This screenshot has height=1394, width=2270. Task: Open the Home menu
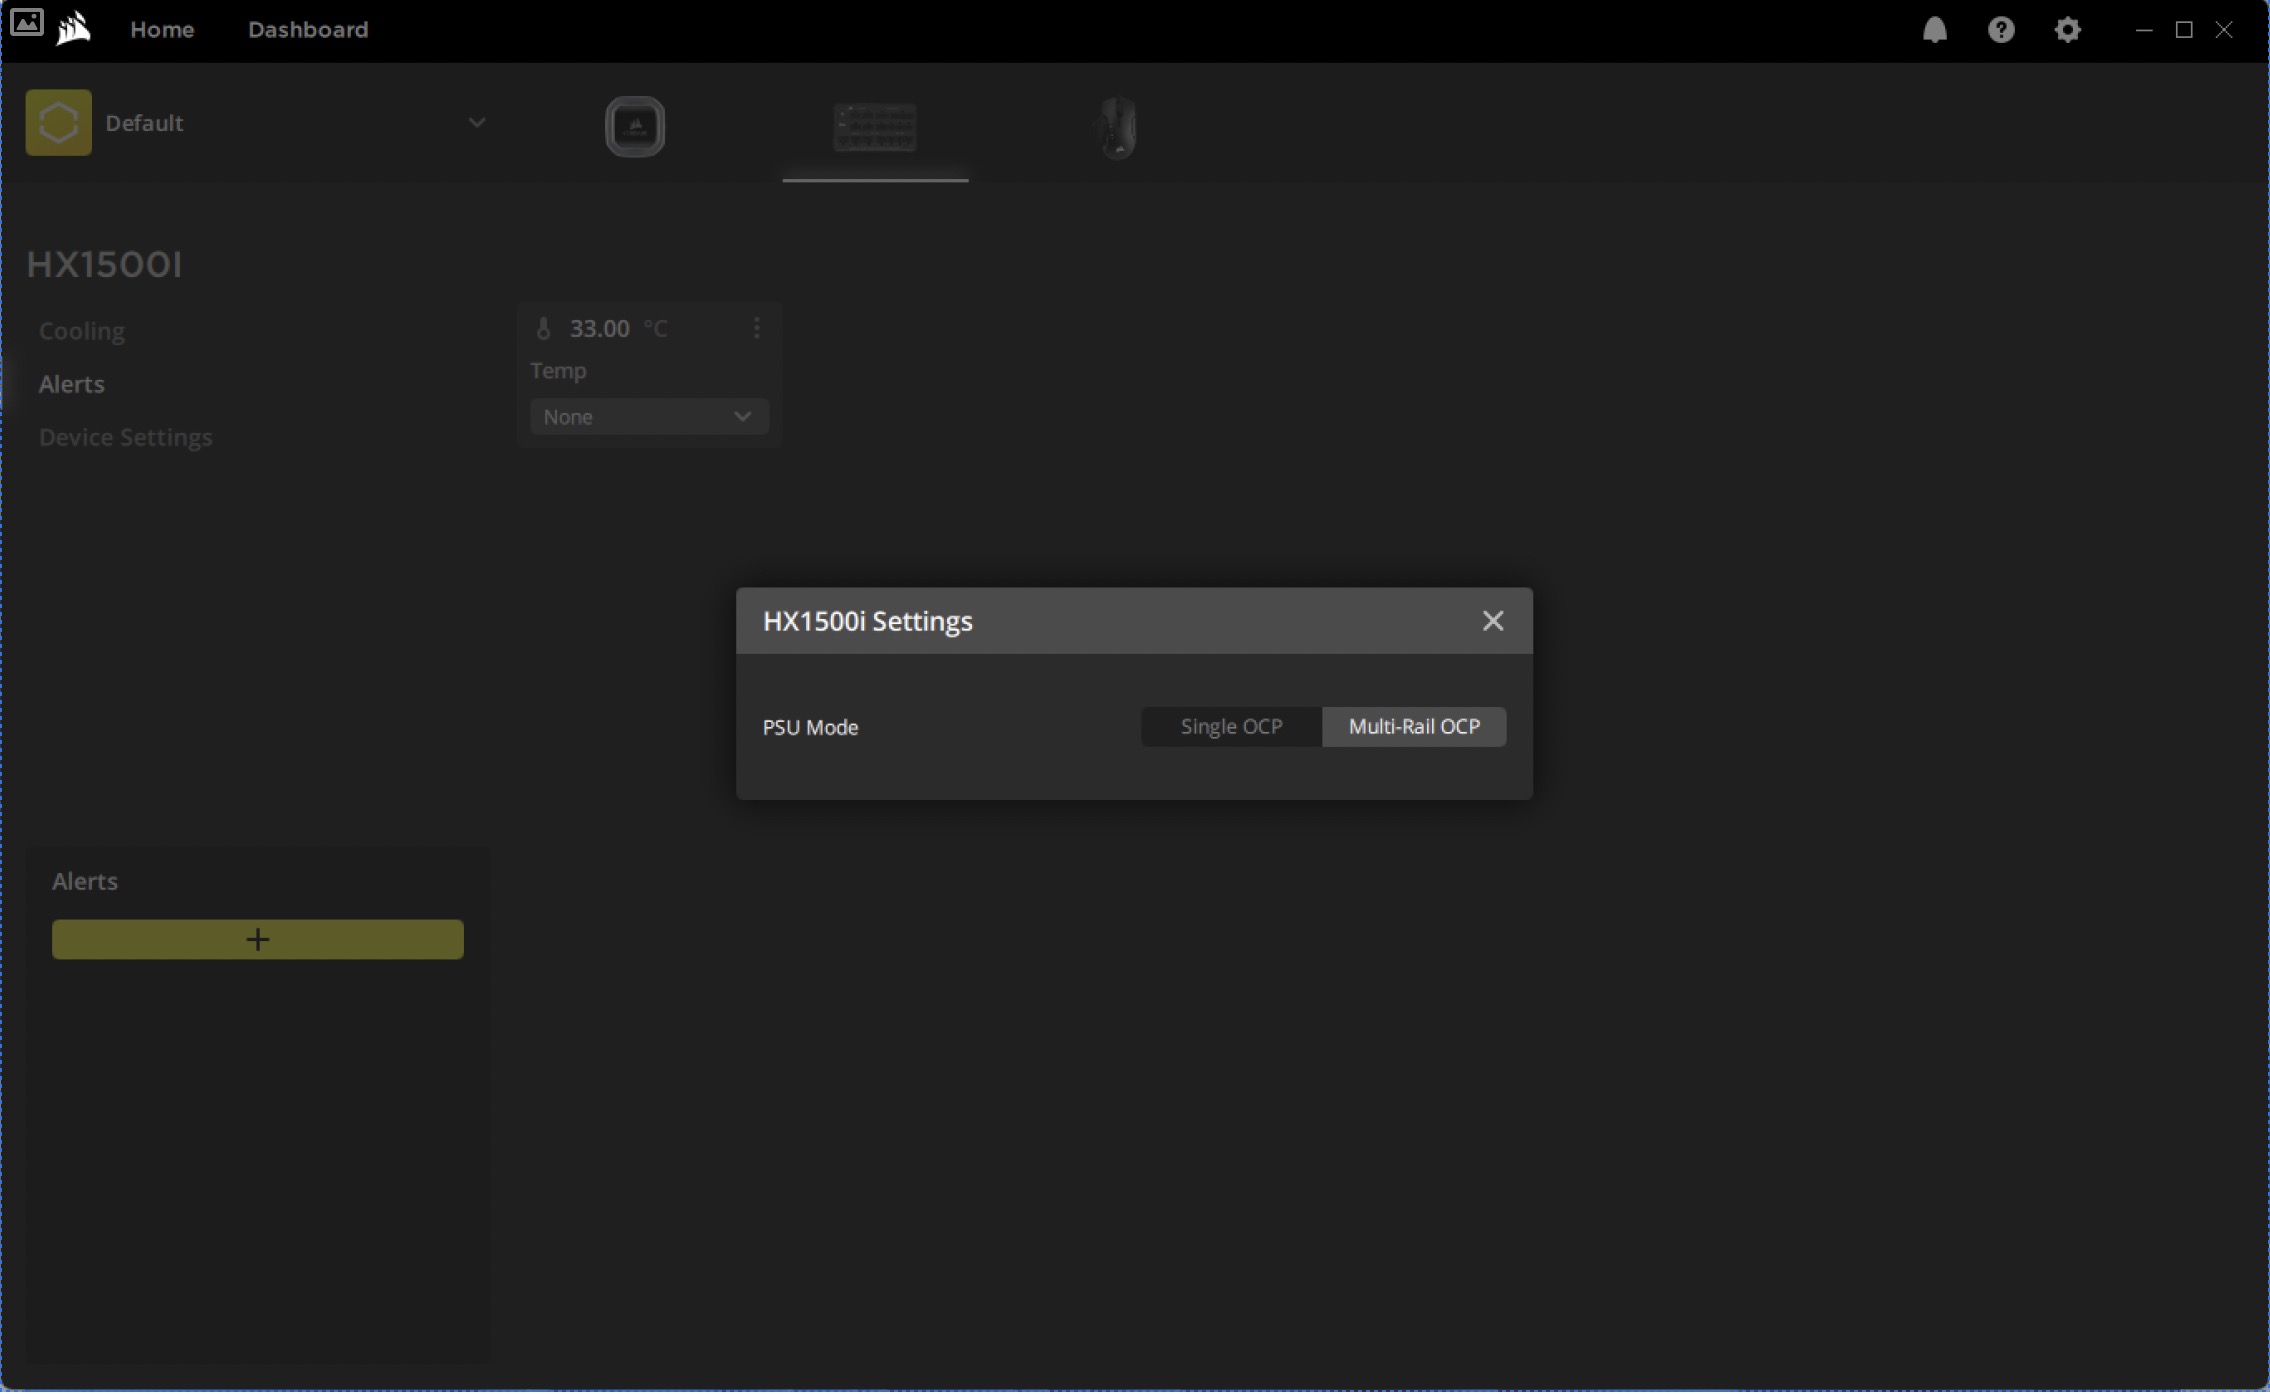click(x=162, y=30)
